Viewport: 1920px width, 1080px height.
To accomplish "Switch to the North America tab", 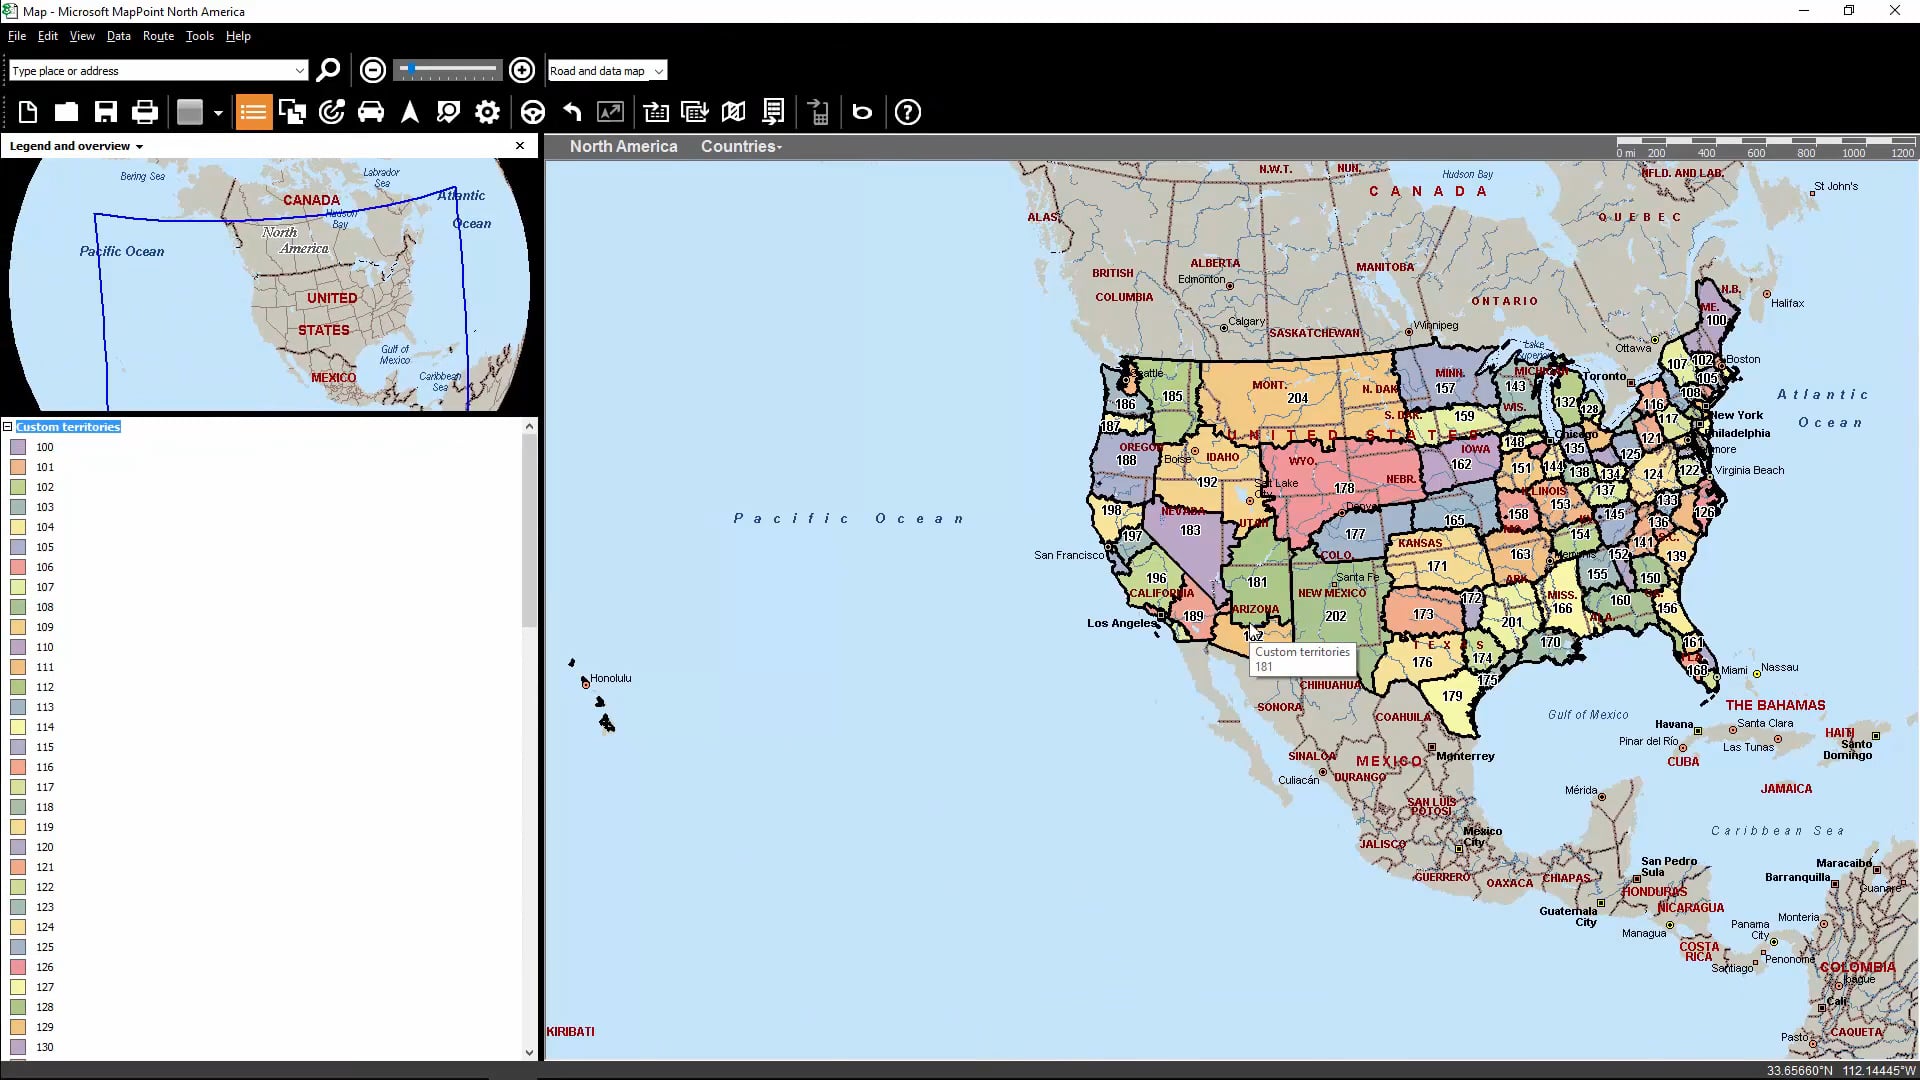I will [622, 146].
